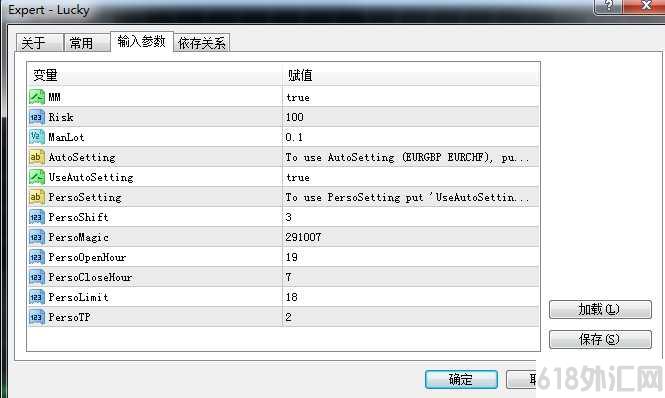
Task: Click the PersoShift variable name
Action: 78,217
